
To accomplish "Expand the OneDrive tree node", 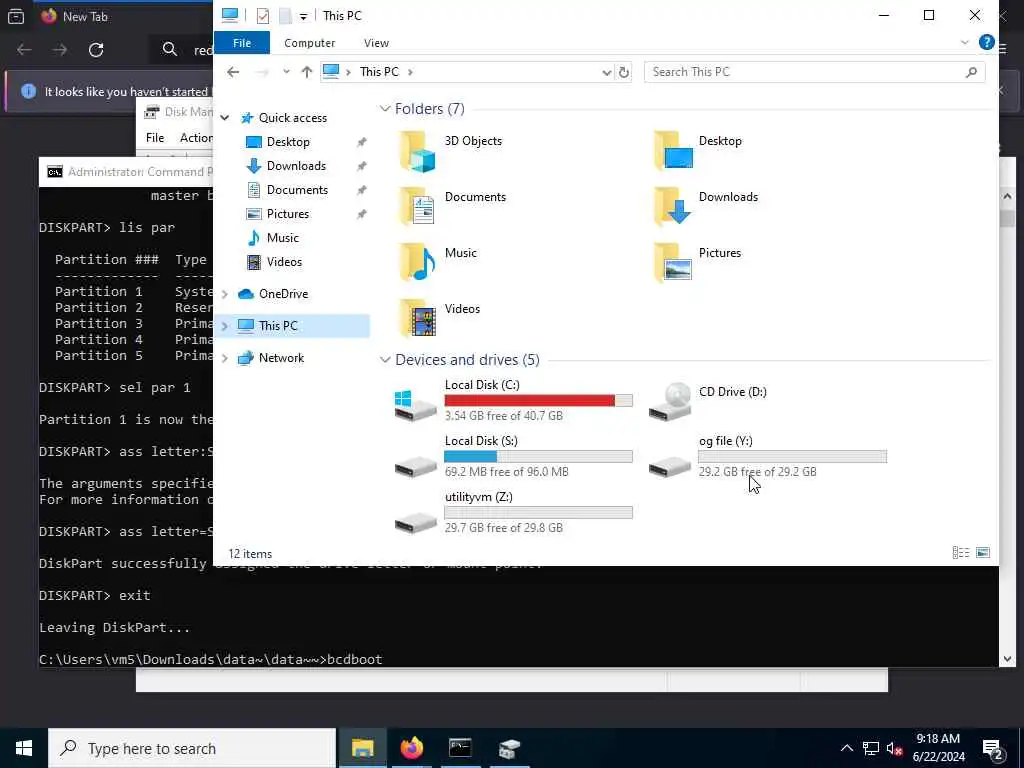I will tap(225, 294).
